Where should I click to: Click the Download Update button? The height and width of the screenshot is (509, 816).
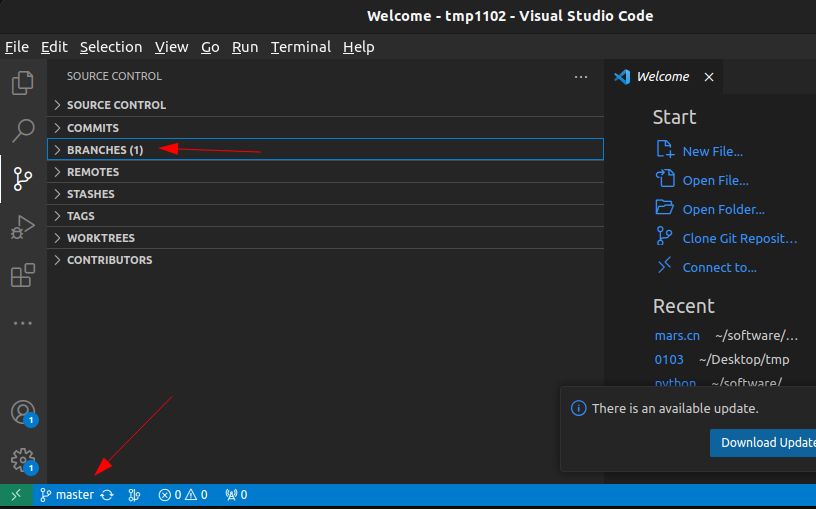765,443
